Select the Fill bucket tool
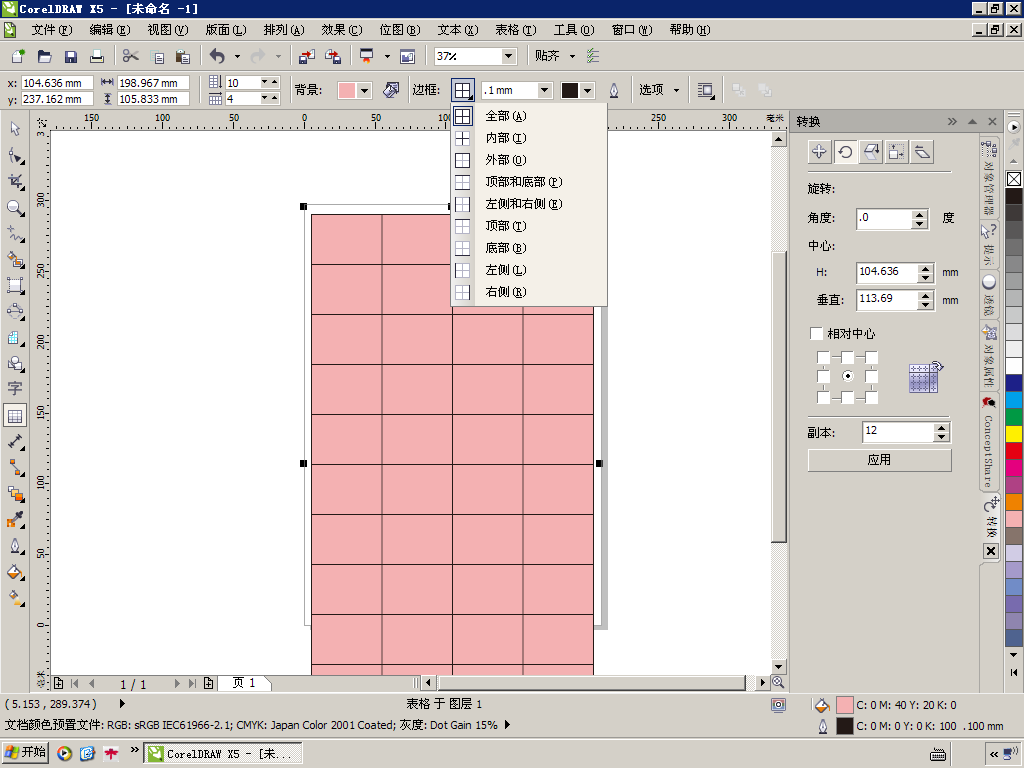The width and height of the screenshot is (1024, 768). tap(15, 572)
